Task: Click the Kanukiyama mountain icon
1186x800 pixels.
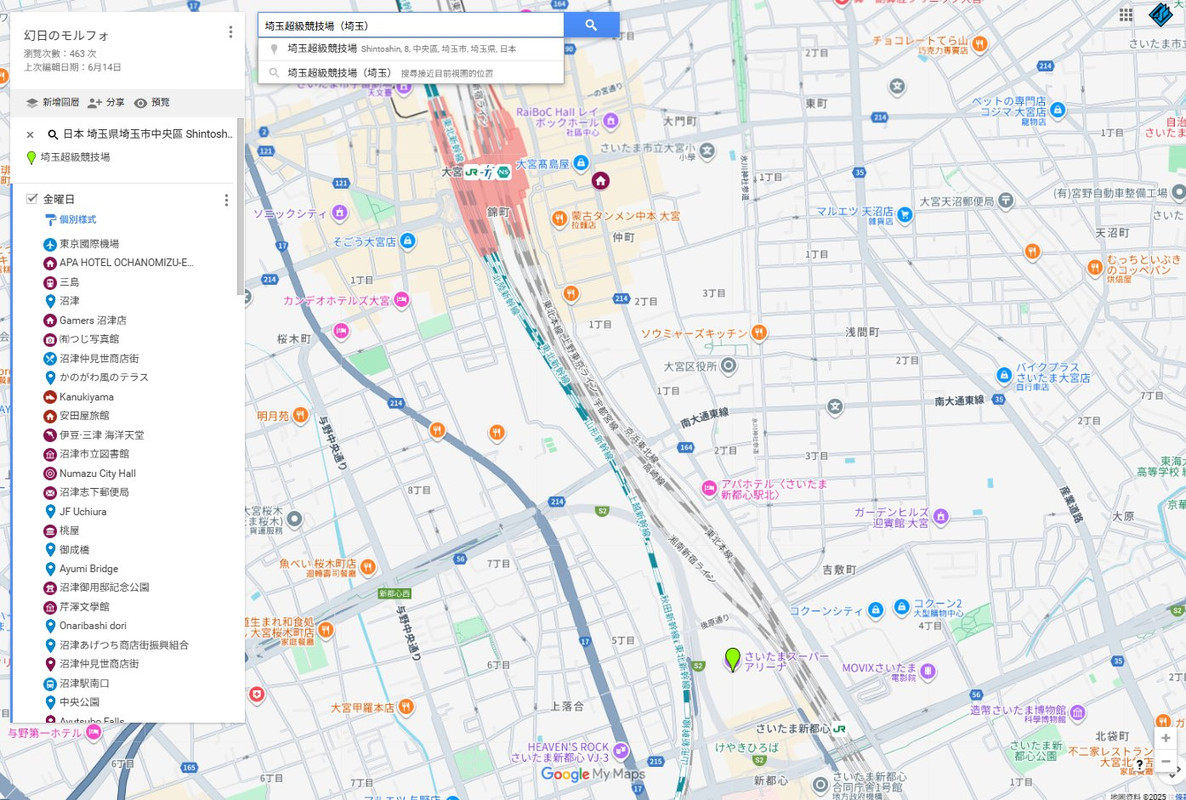Action: (x=50, y=397)
